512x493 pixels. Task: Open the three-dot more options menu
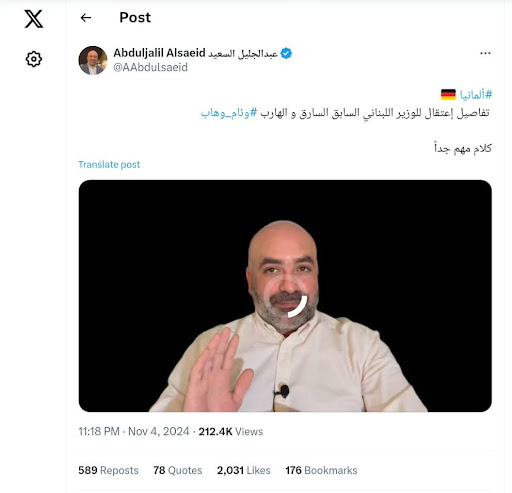485,53
